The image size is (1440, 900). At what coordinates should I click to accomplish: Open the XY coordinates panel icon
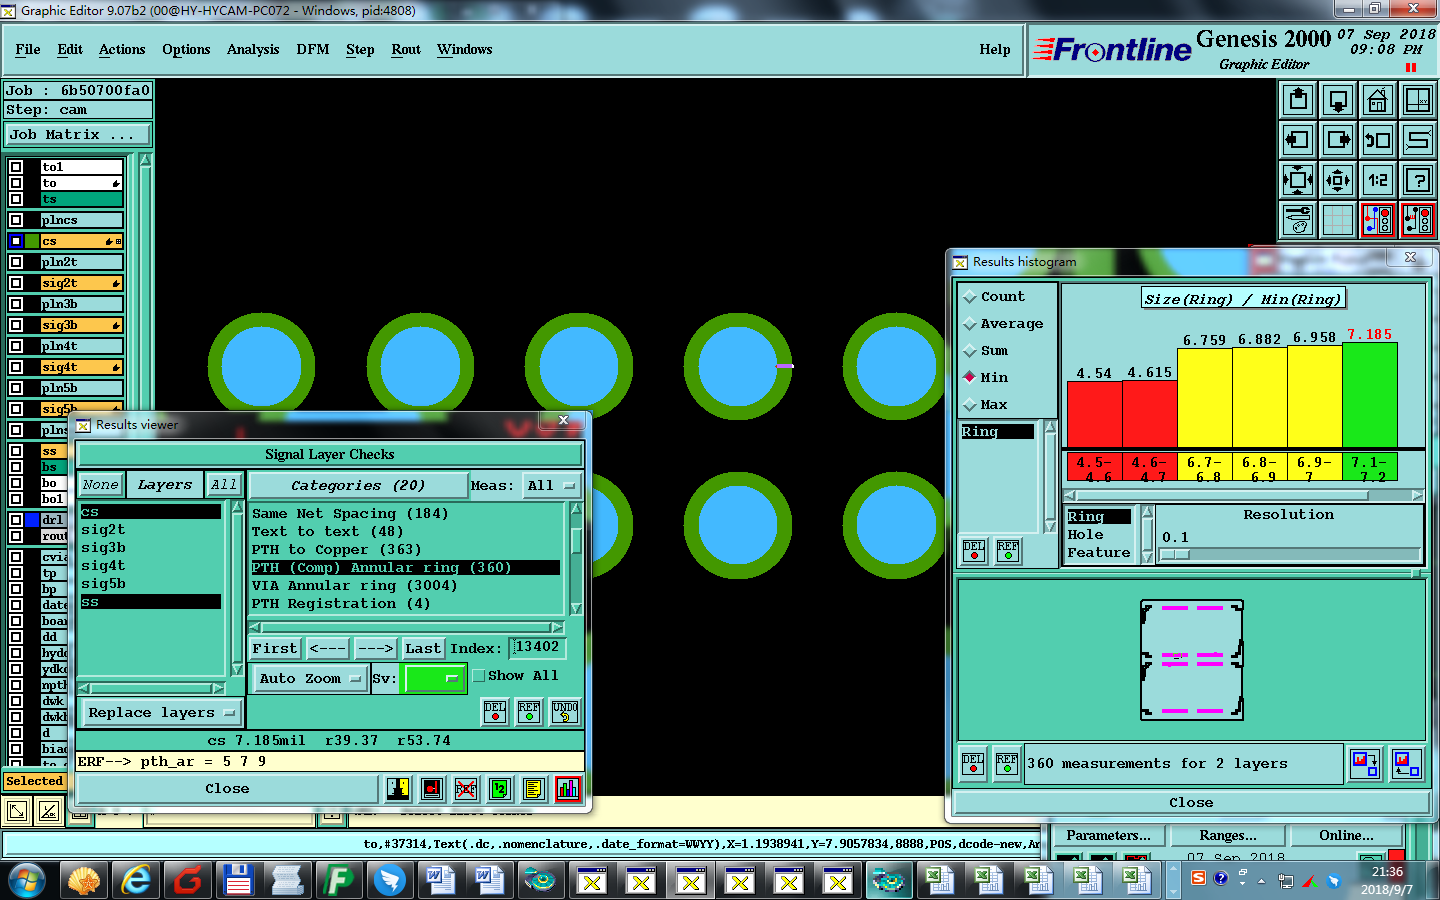[x=1418, y=101]
